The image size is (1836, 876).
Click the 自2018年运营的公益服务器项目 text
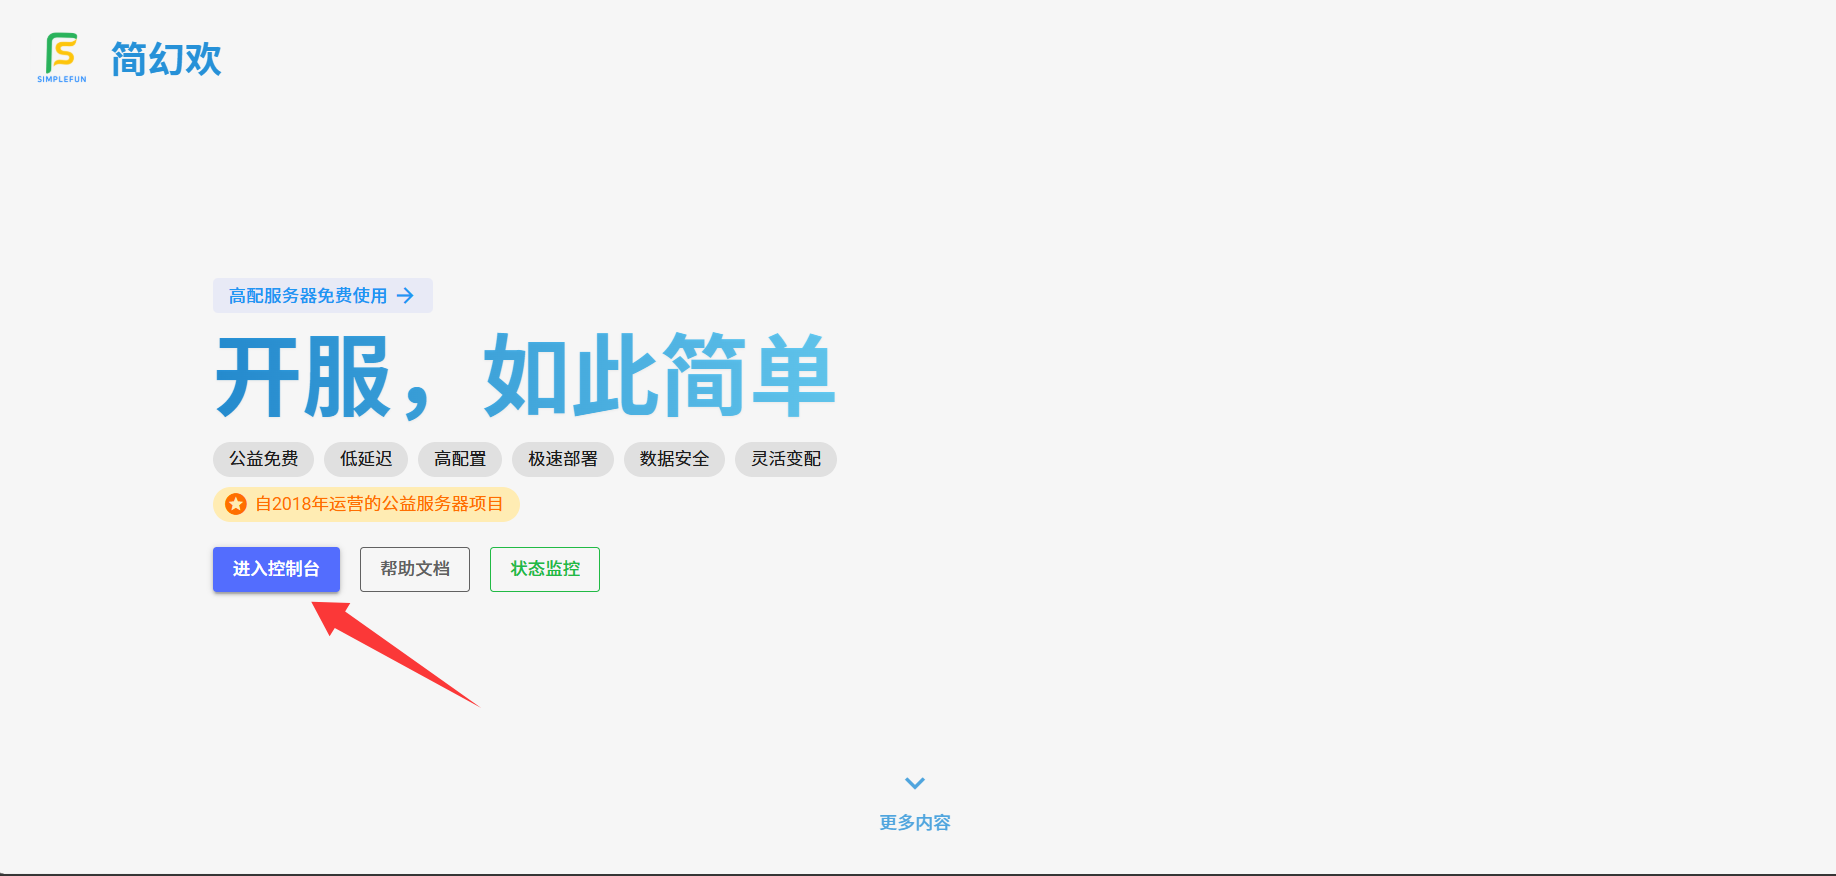tap(379, 504)
